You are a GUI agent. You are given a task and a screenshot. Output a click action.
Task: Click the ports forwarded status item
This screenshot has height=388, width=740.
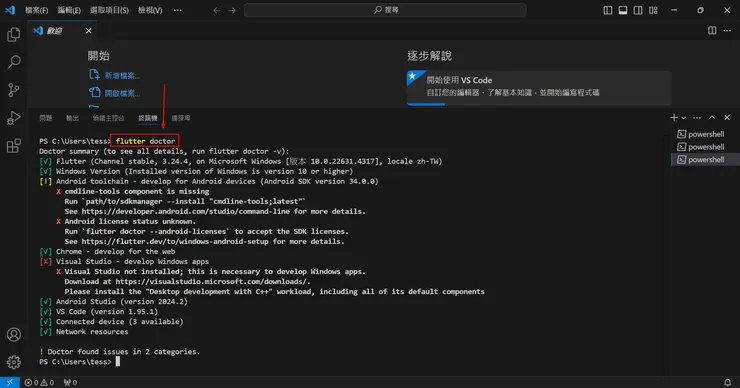tap(70, 382)
